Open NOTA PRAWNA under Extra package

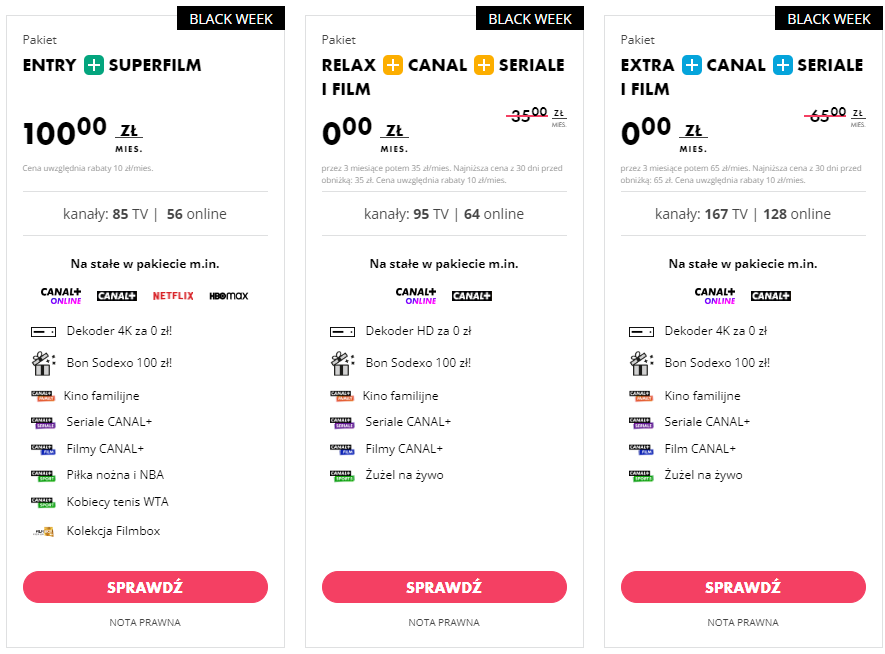[x=743, y=622]
